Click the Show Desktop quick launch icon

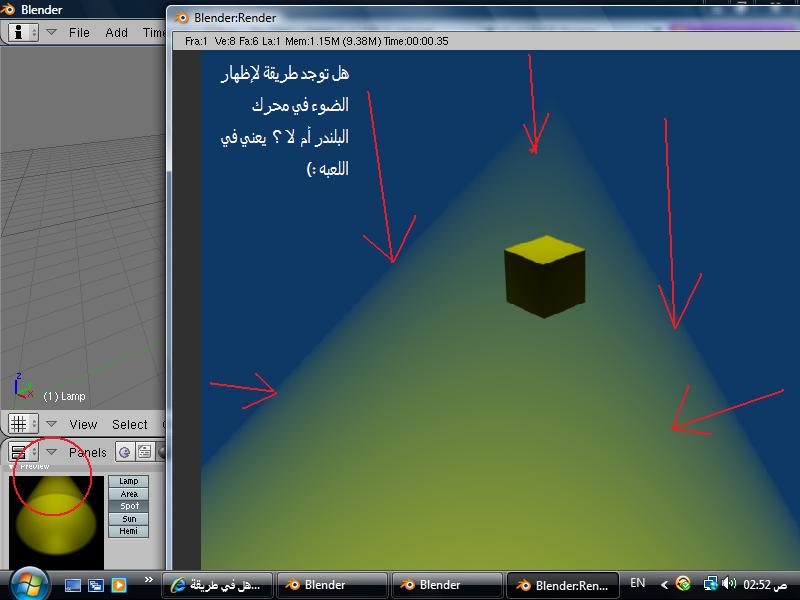[72, 585]
